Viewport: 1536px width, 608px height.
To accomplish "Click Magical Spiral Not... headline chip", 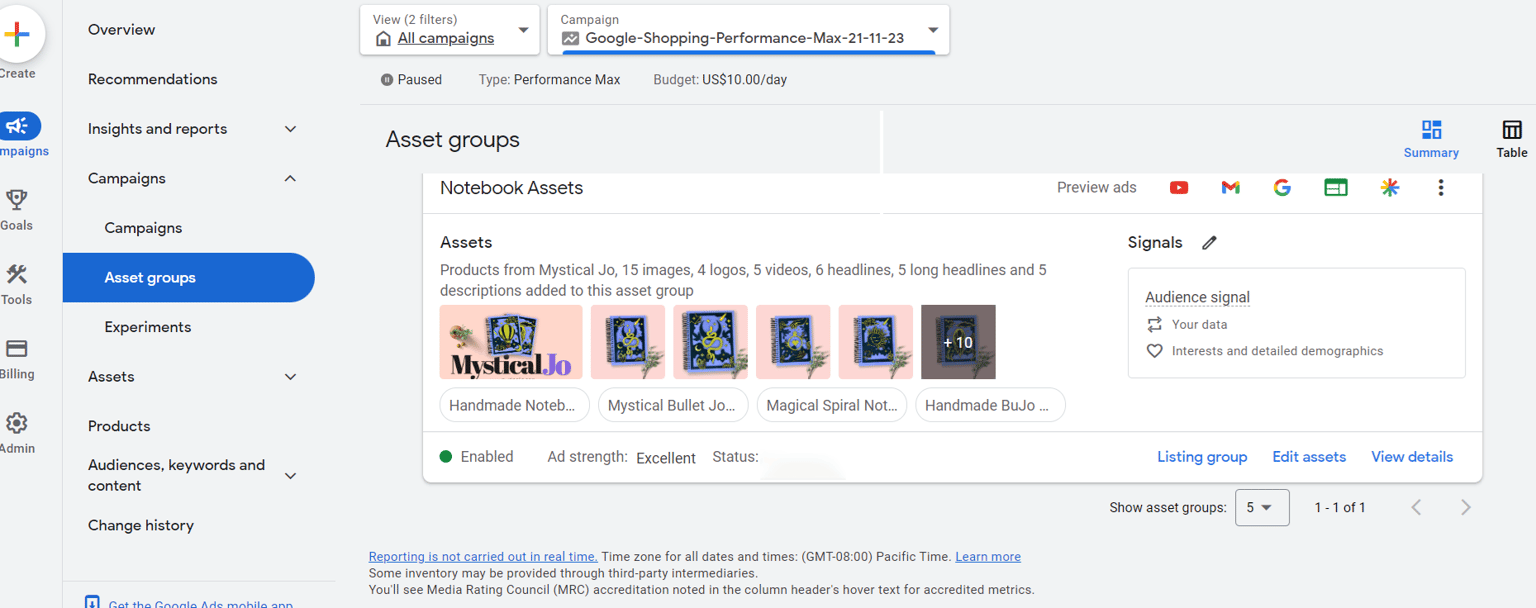I will pos(832,405).
